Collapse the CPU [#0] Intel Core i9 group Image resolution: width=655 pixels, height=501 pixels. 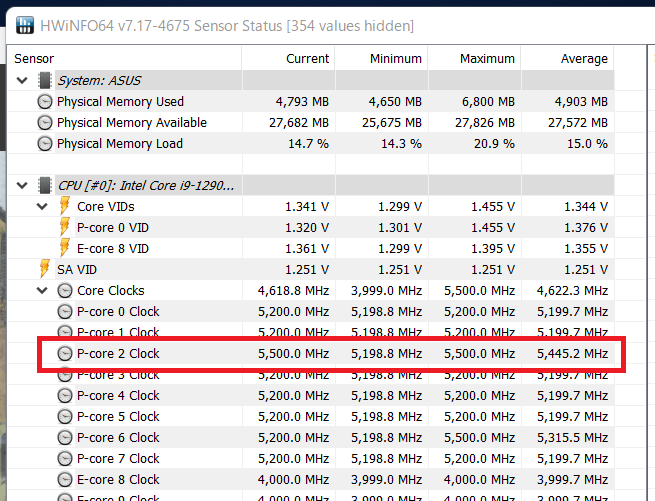coord(22,185)
